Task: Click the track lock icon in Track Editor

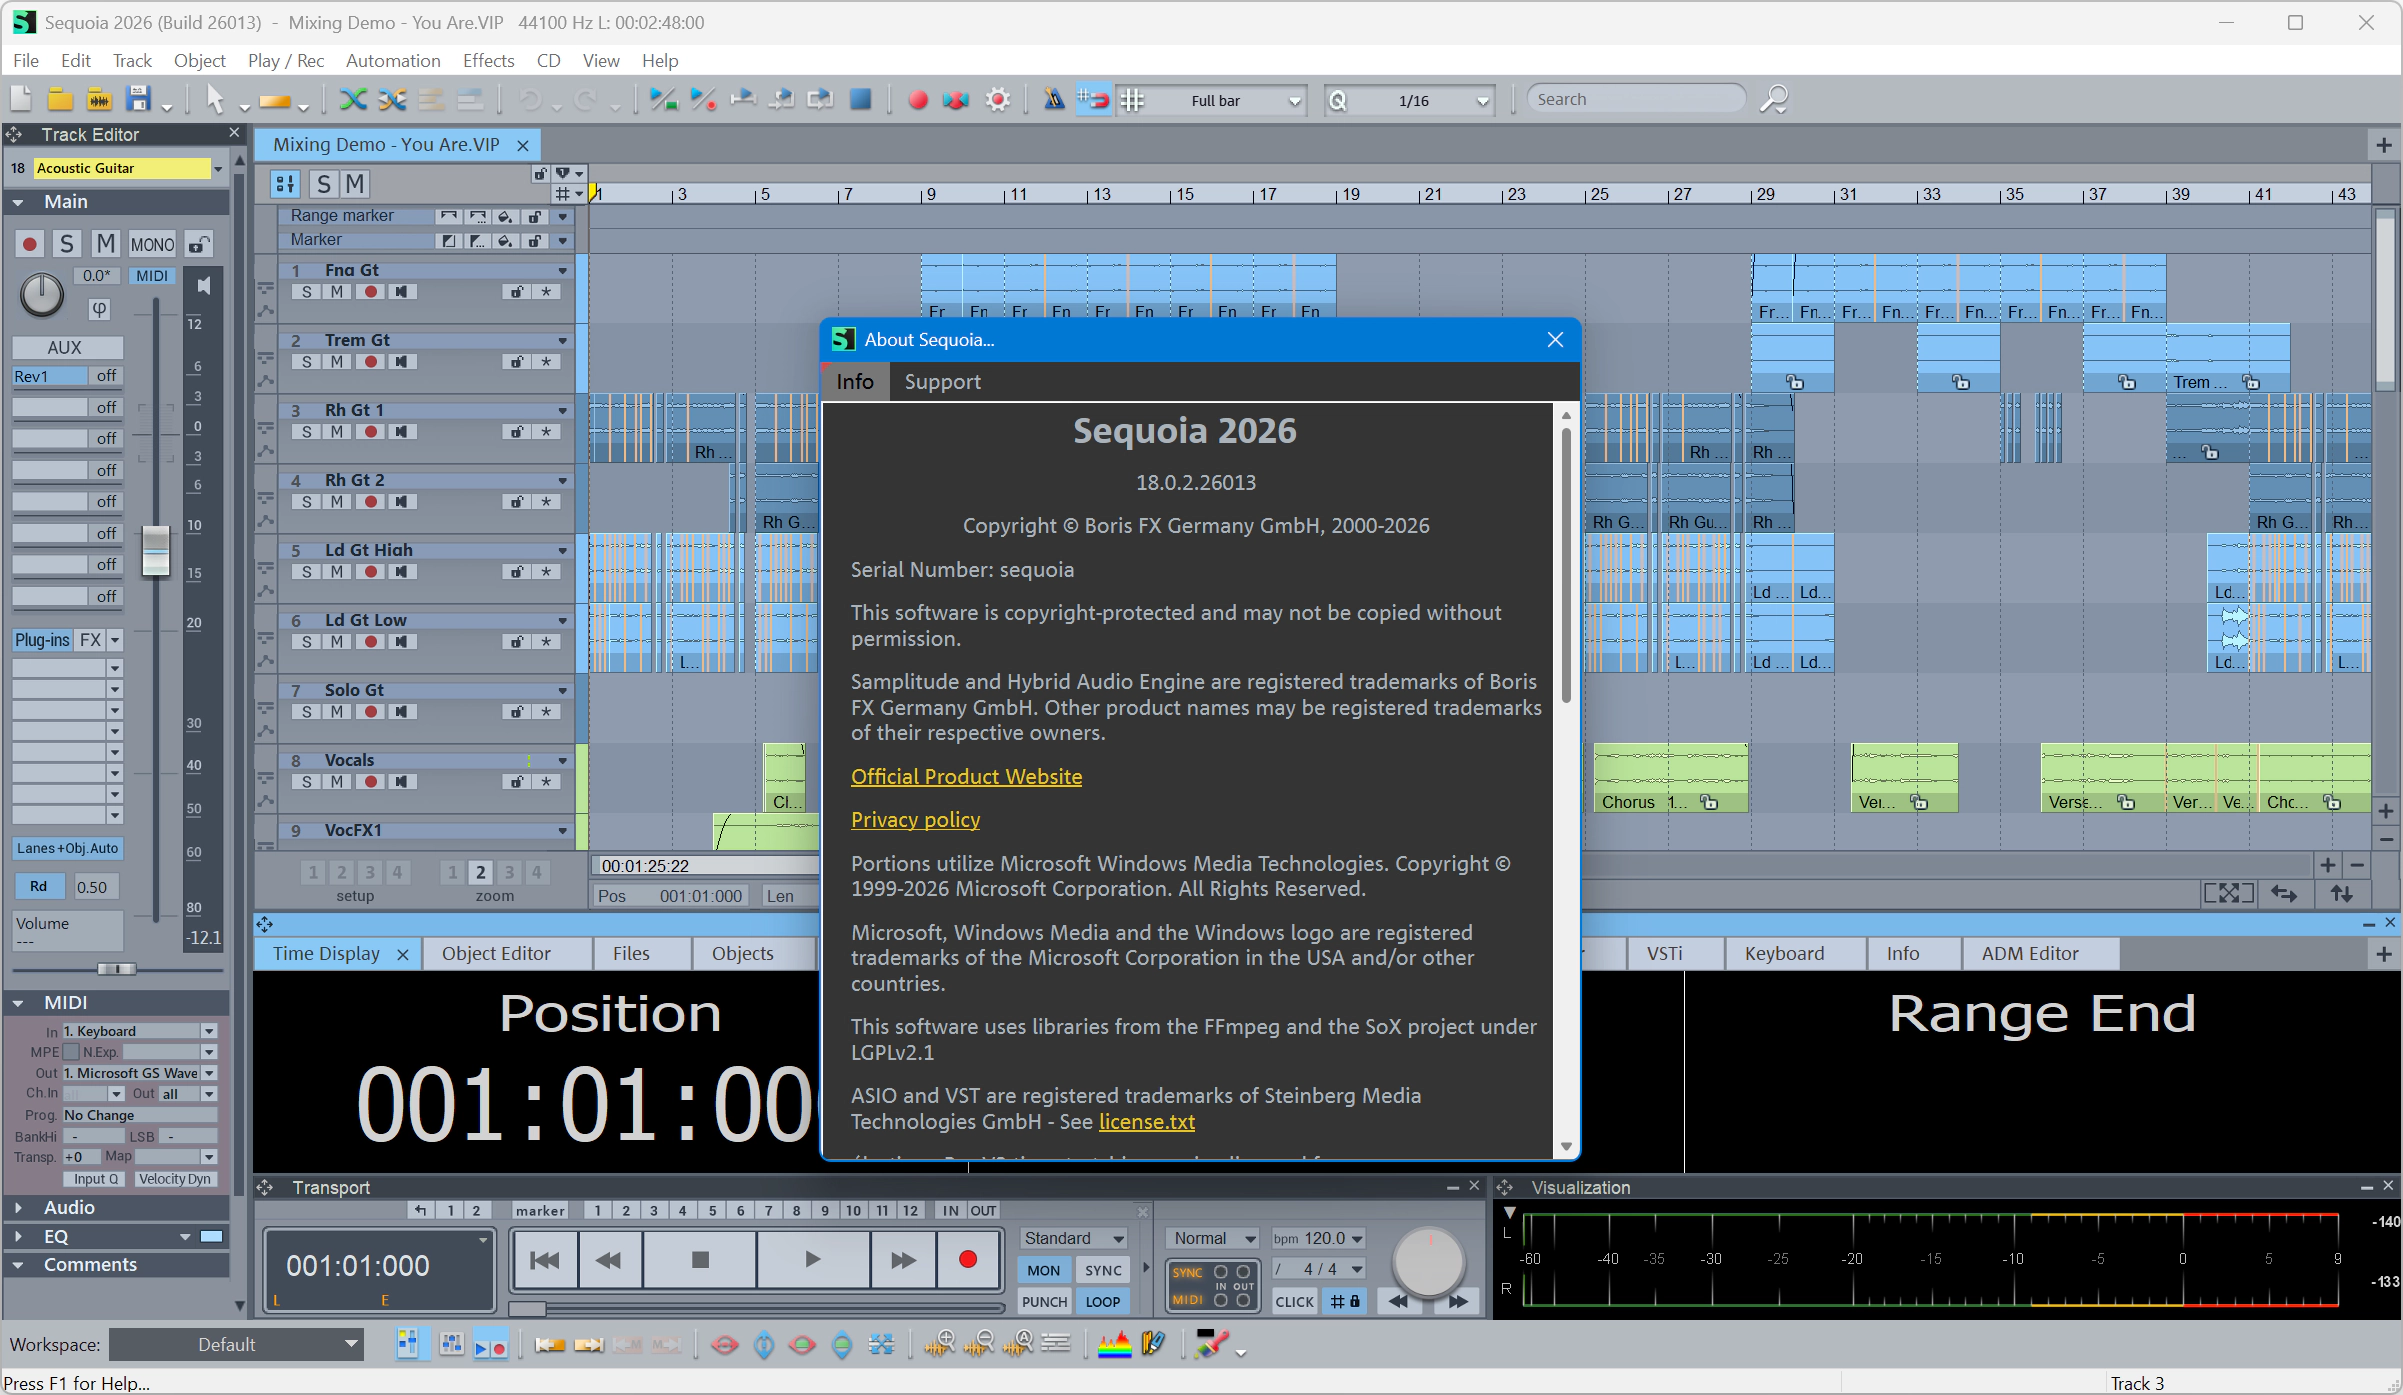Action: pyautogui.click(x=200, y=244)
